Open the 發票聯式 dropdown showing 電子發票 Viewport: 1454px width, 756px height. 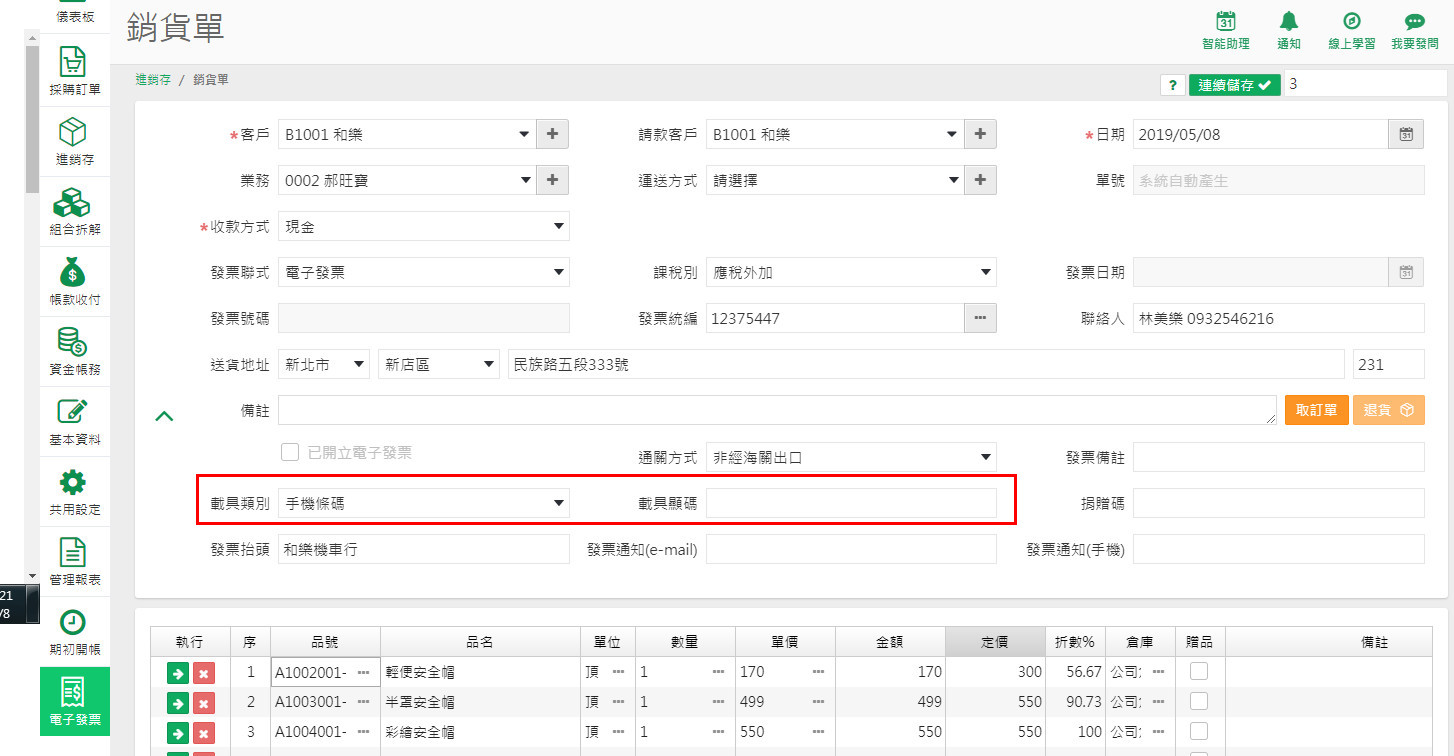(x=424, y=272)
